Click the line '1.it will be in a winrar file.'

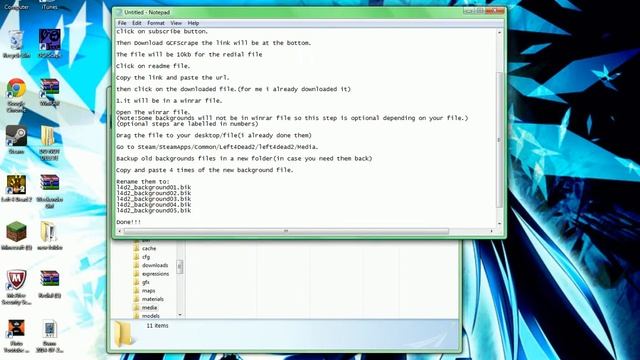click(x=169, y=100)
